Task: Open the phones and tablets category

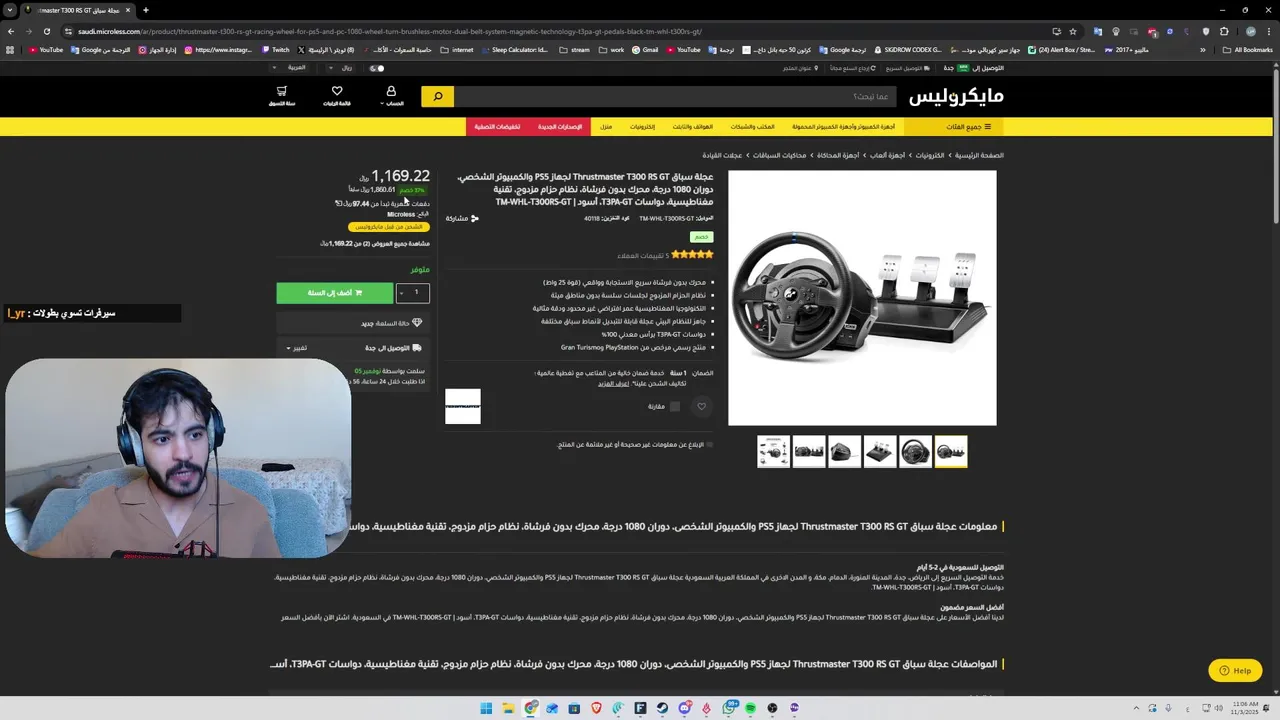Action: [x=692, y=127]
